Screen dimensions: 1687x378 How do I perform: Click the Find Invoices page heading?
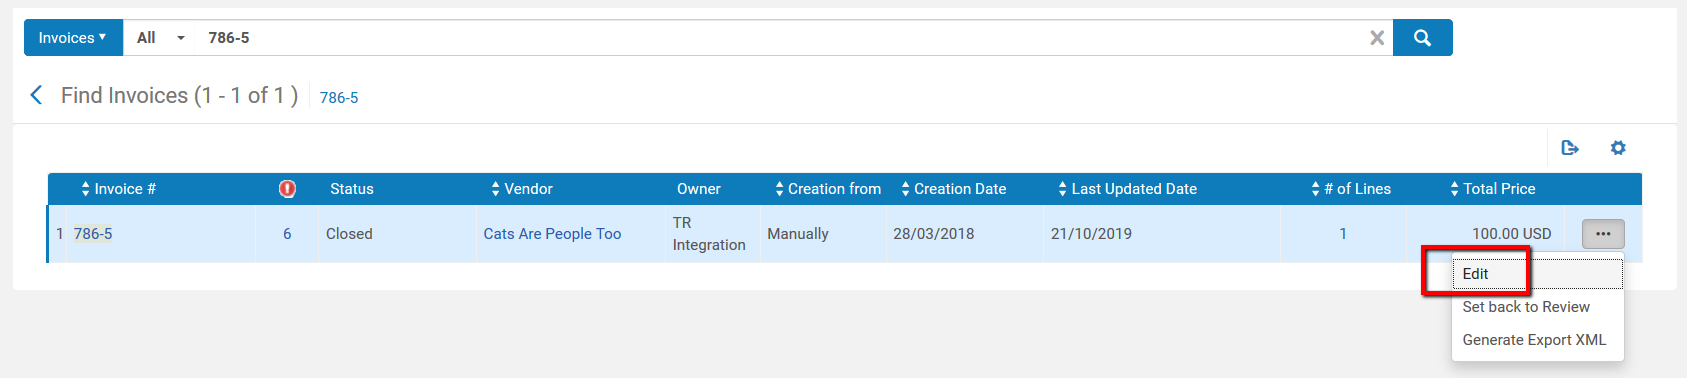(x=179, y=96)
